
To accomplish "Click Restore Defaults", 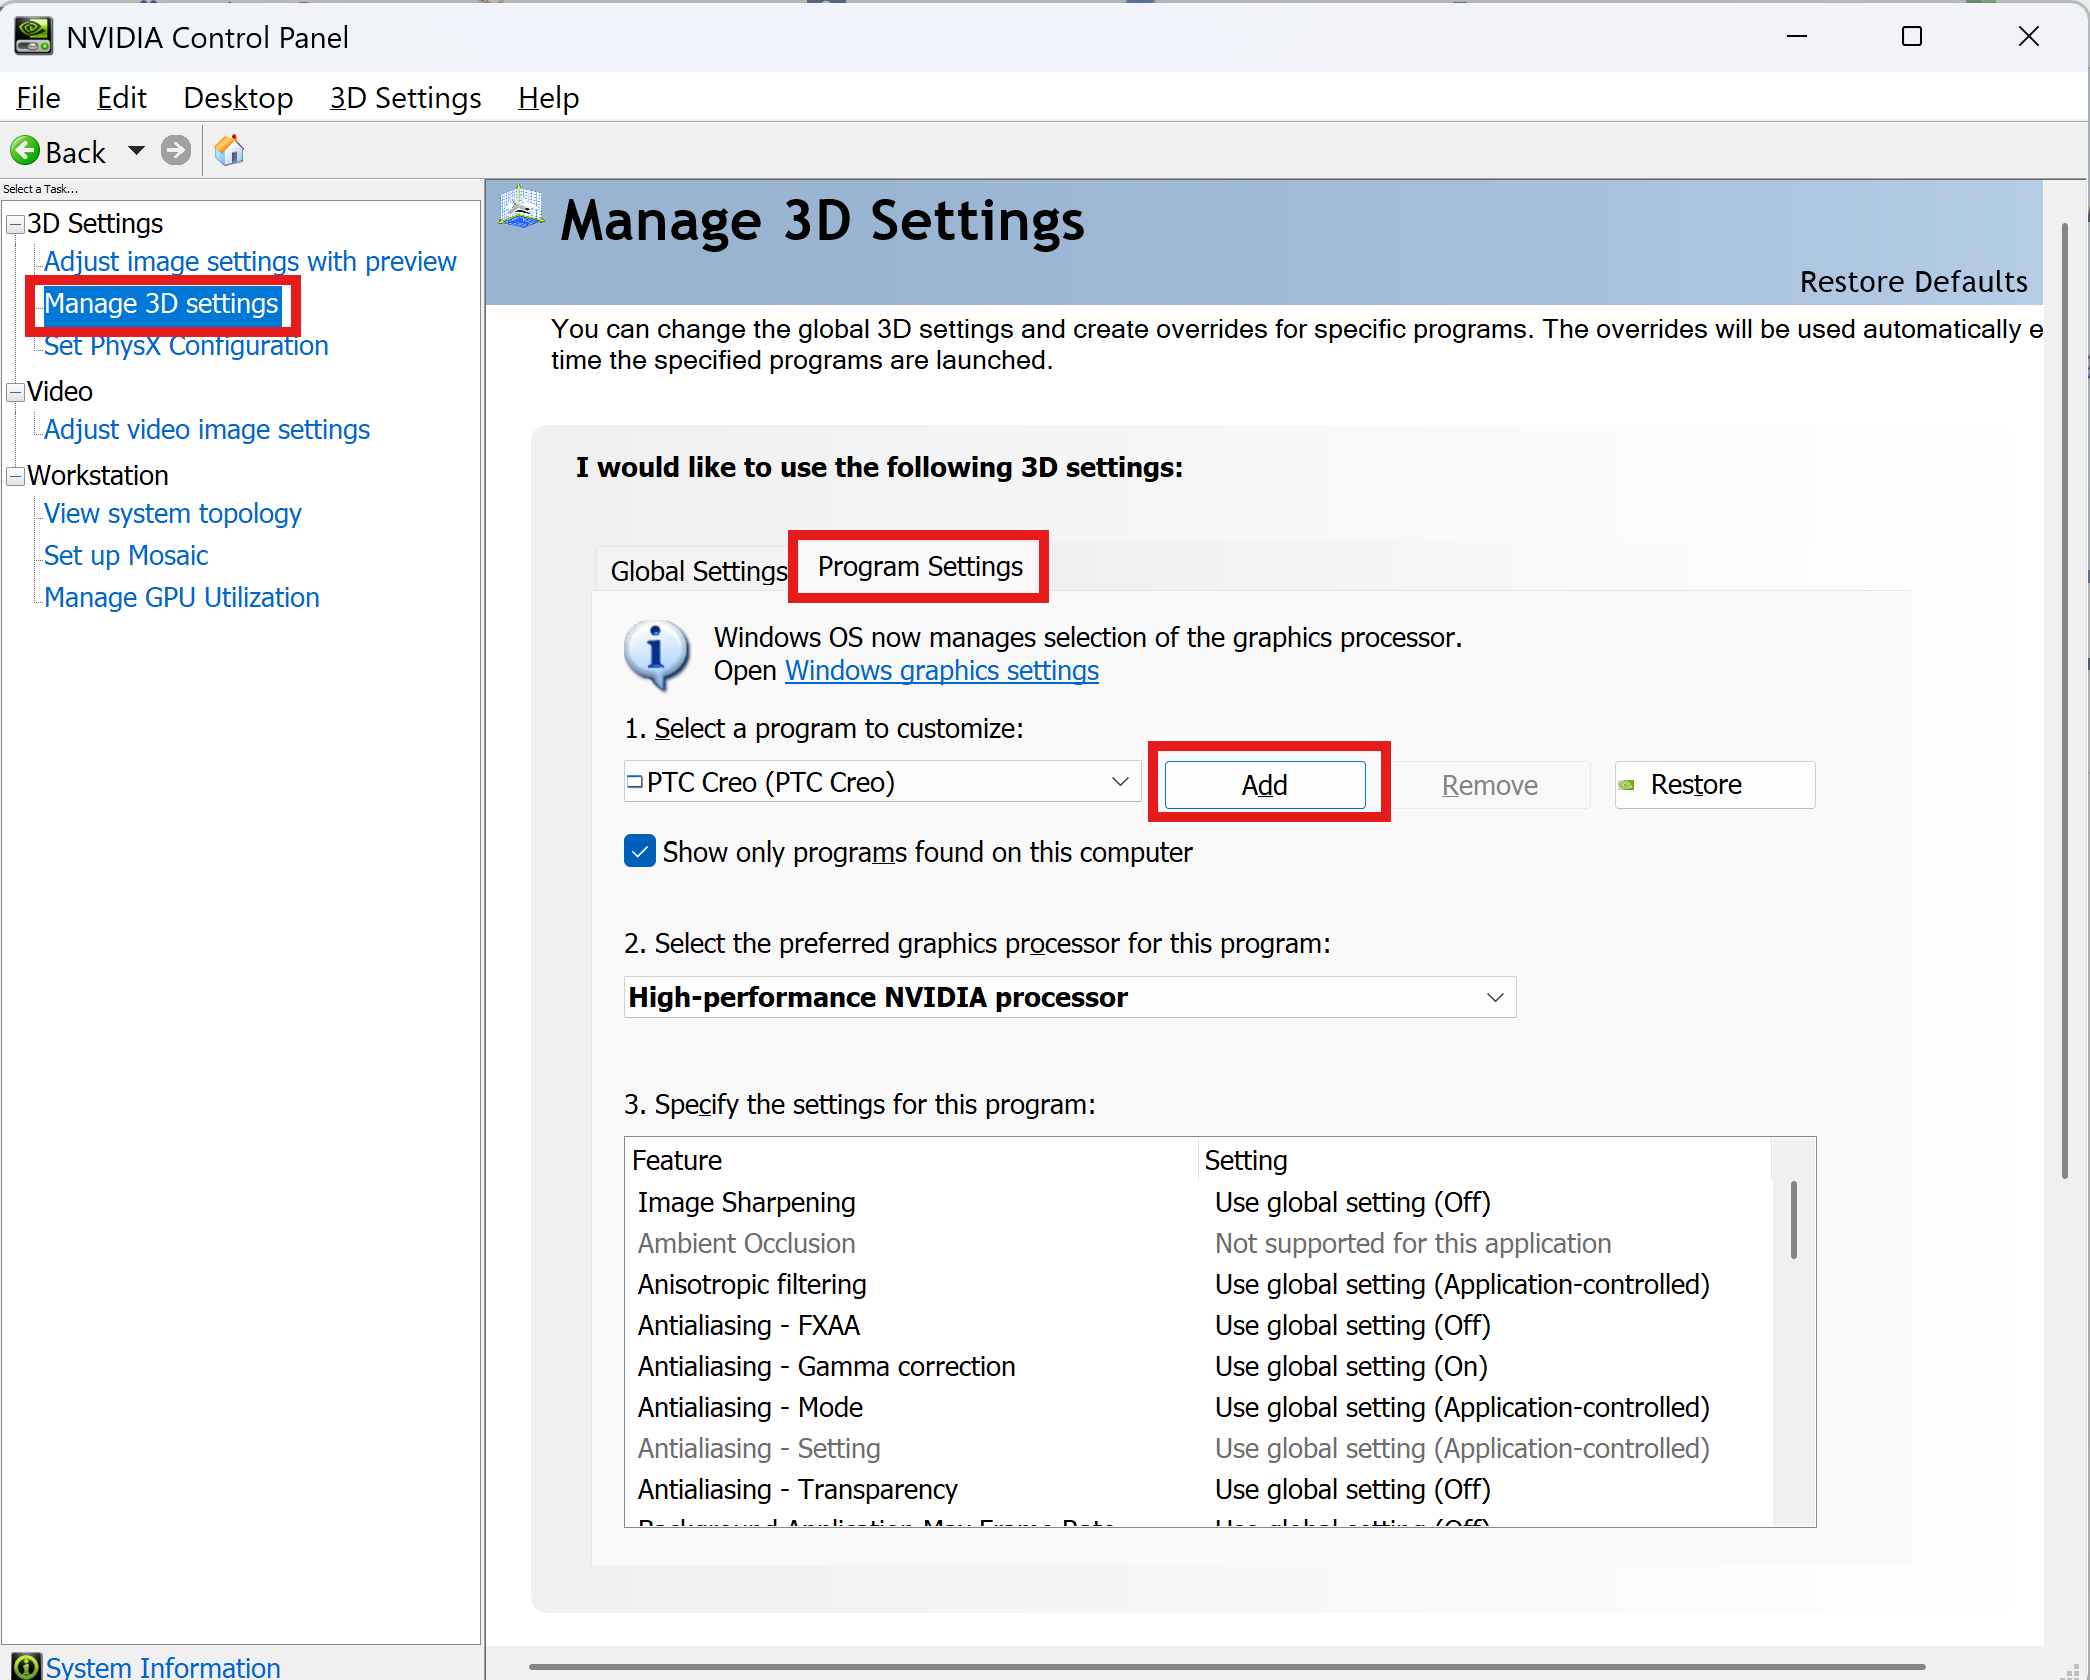I will (x=1913, y=282).
